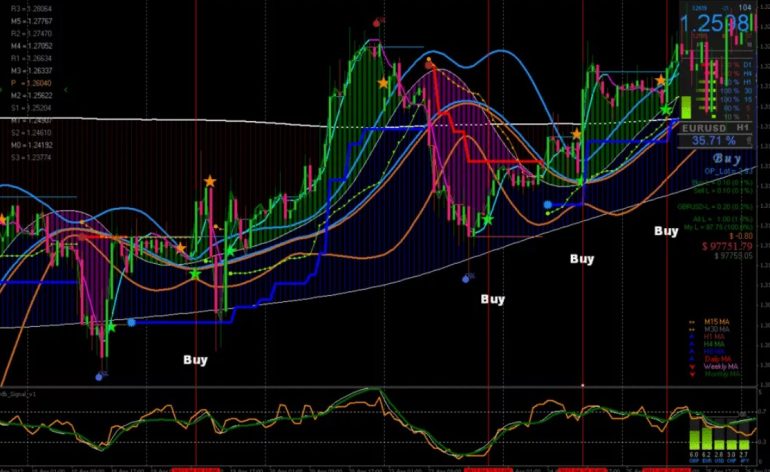Viewport: 770px width, 472px height.
Task: Click the red $ 97751.79 balance value
Action: coord(727,246)
